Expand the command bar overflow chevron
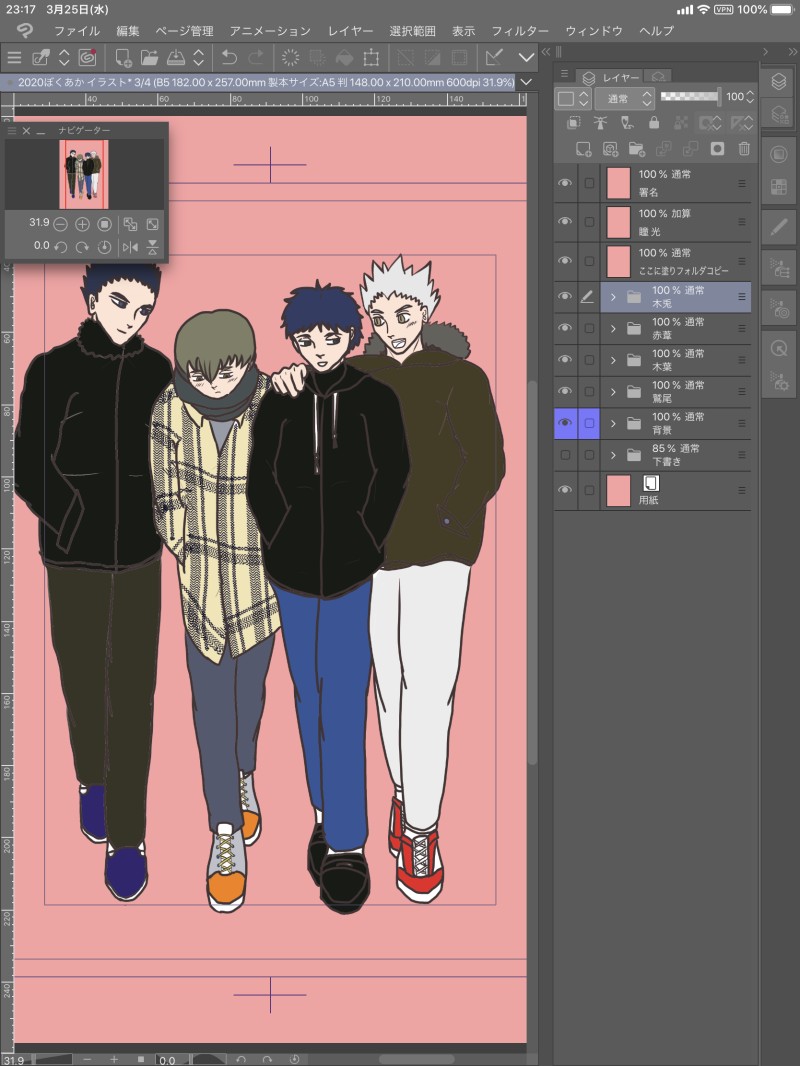The height and width of the screenshot is (1066, 800). tap(527, 58)
